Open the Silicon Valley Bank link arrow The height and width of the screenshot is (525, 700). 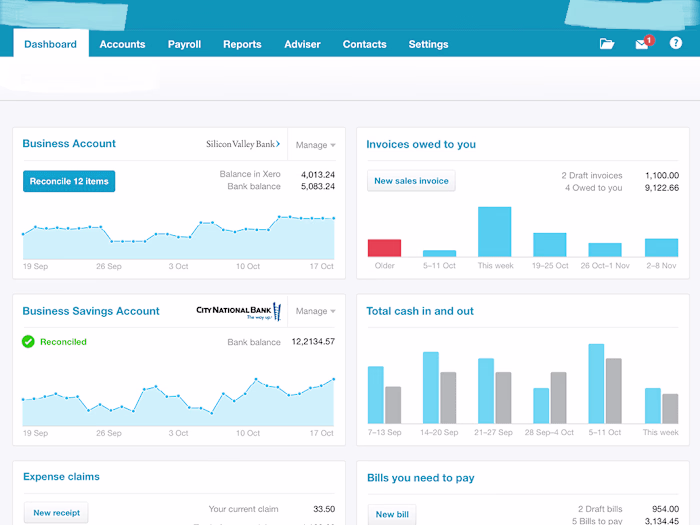[x=278, y=144]
